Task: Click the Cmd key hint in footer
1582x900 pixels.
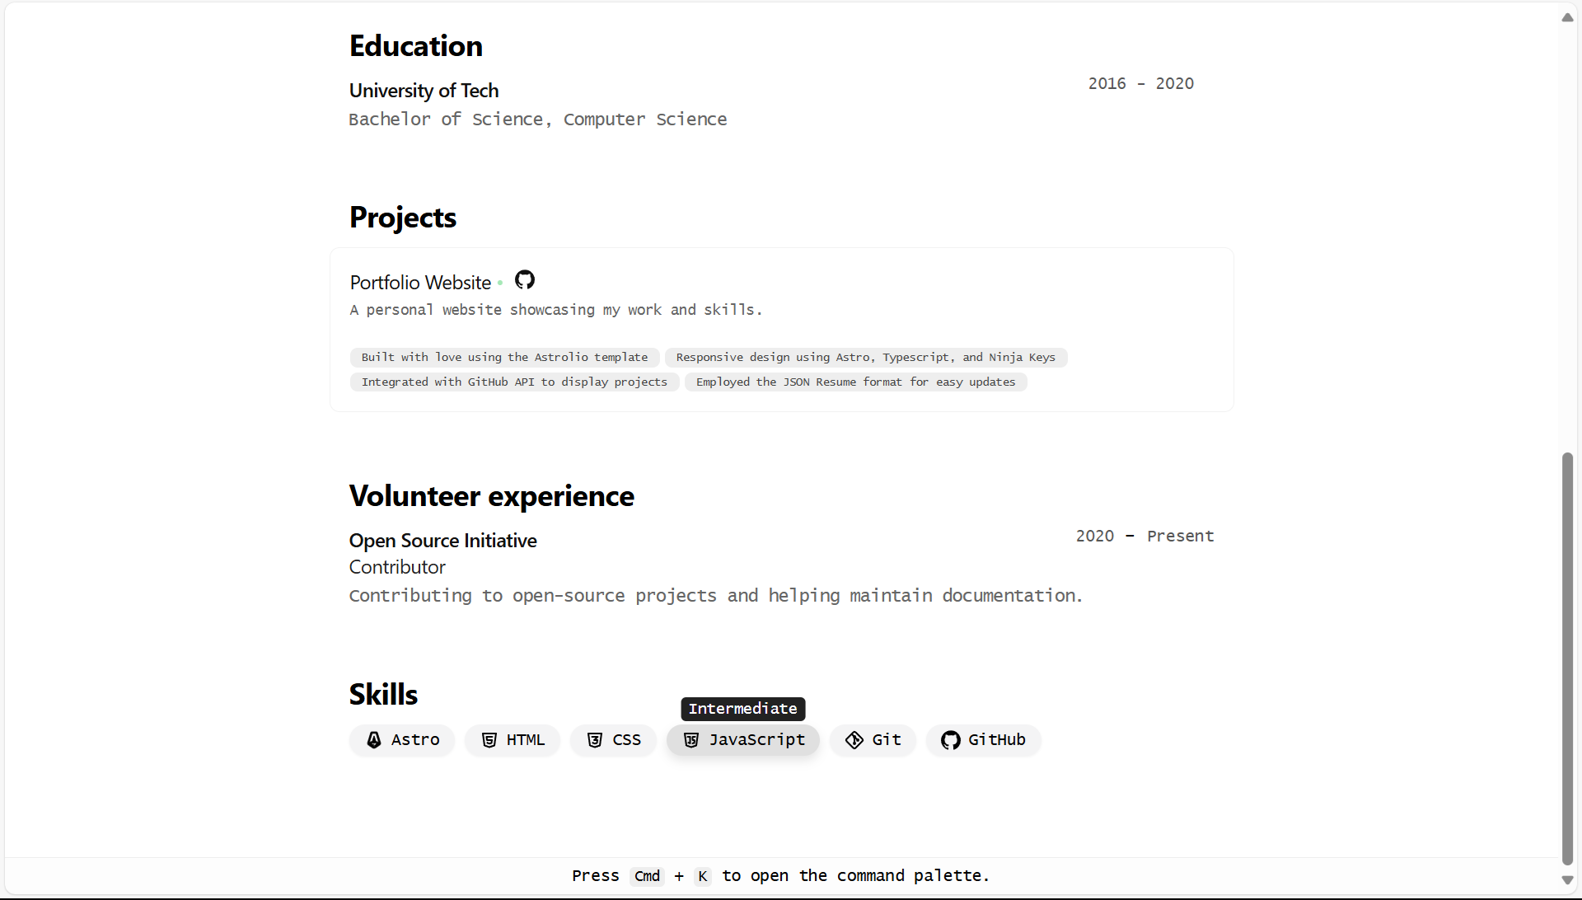Action: [x=647, y=876]
